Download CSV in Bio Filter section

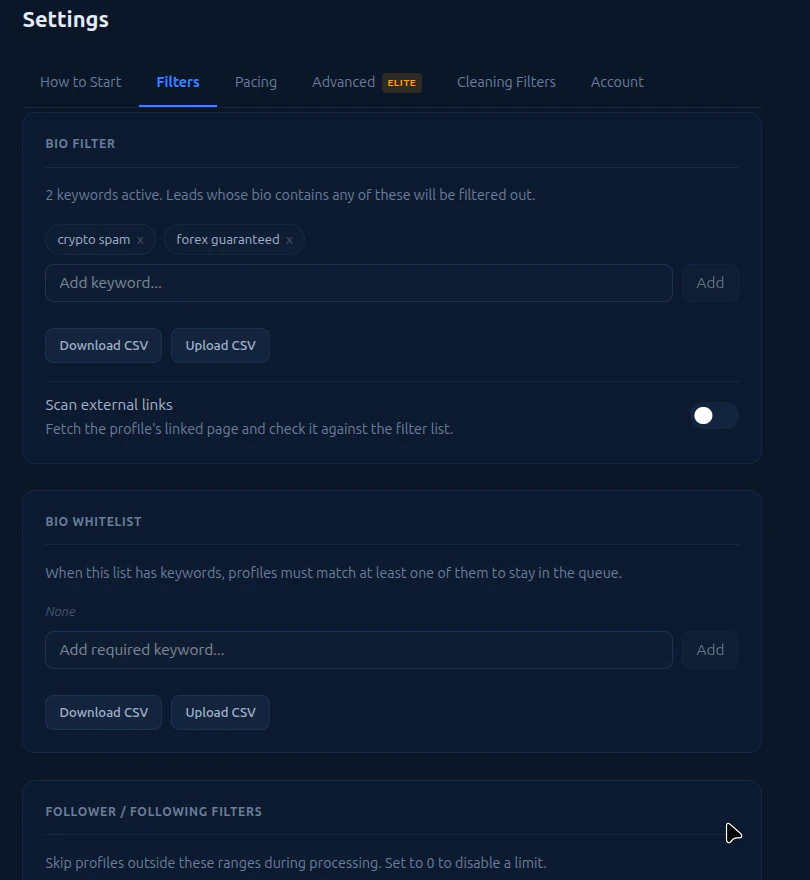coord(103,345)
